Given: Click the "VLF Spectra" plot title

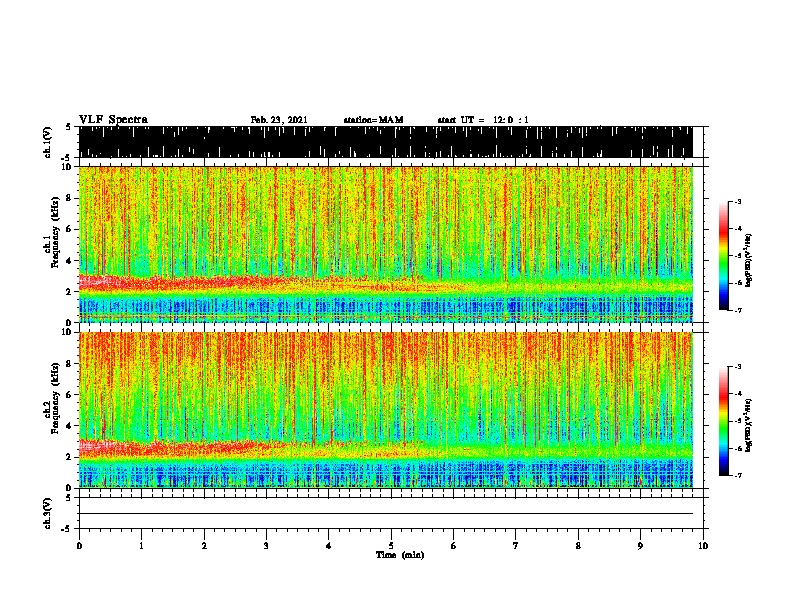Looking at the screenshot, I should pyautogui.click(x=113, y=120).
